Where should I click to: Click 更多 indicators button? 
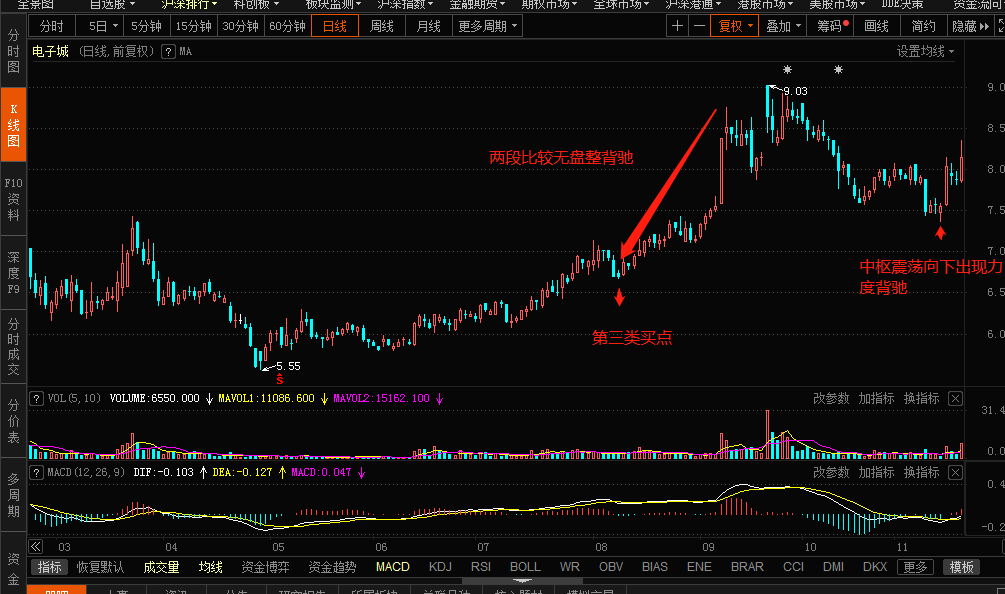915,567
